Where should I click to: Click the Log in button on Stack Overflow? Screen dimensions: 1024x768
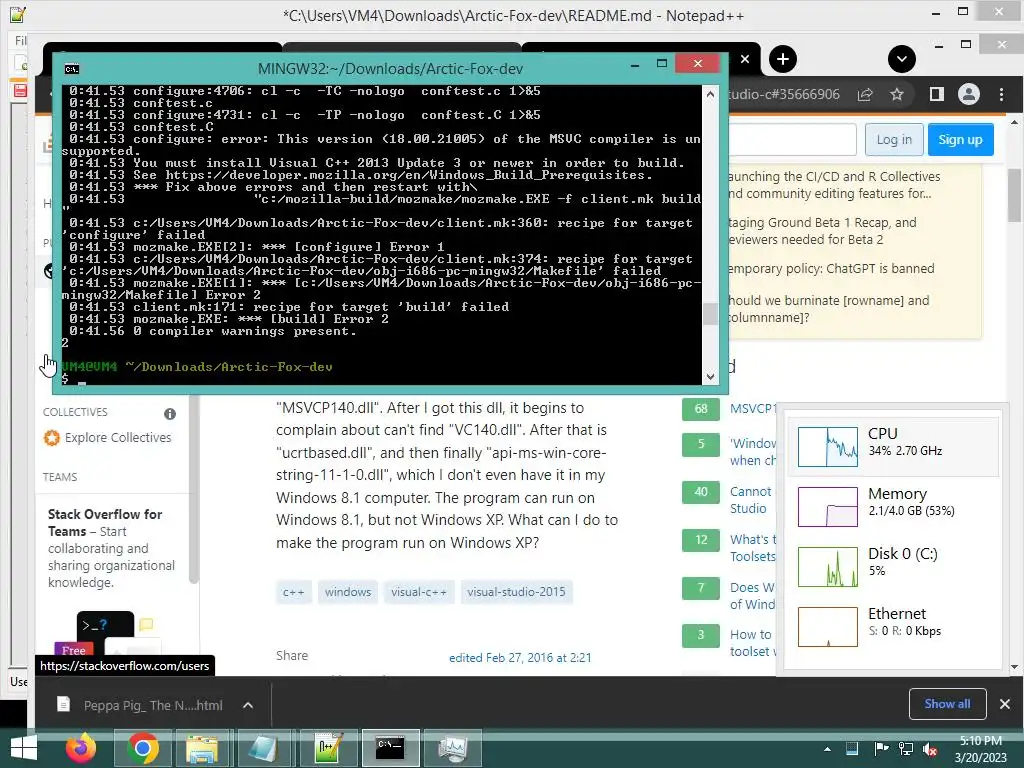pos(894,140)
